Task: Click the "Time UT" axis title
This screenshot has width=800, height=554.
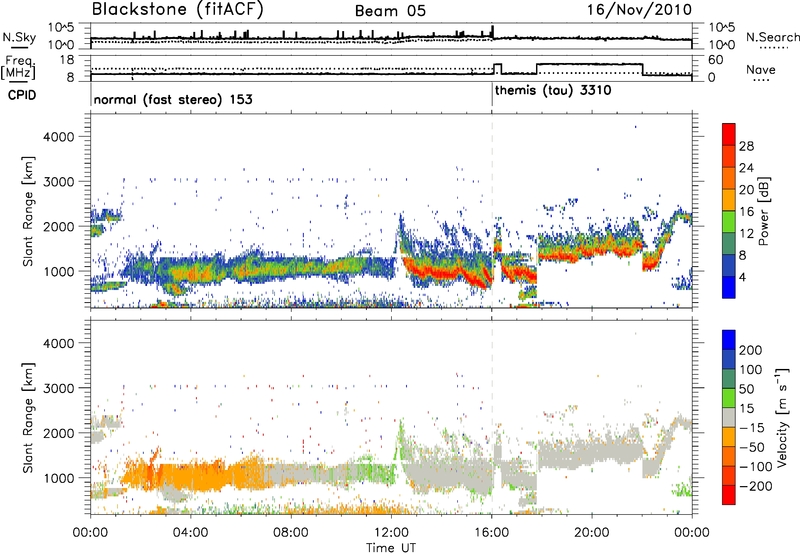Action: coord(391,548)
